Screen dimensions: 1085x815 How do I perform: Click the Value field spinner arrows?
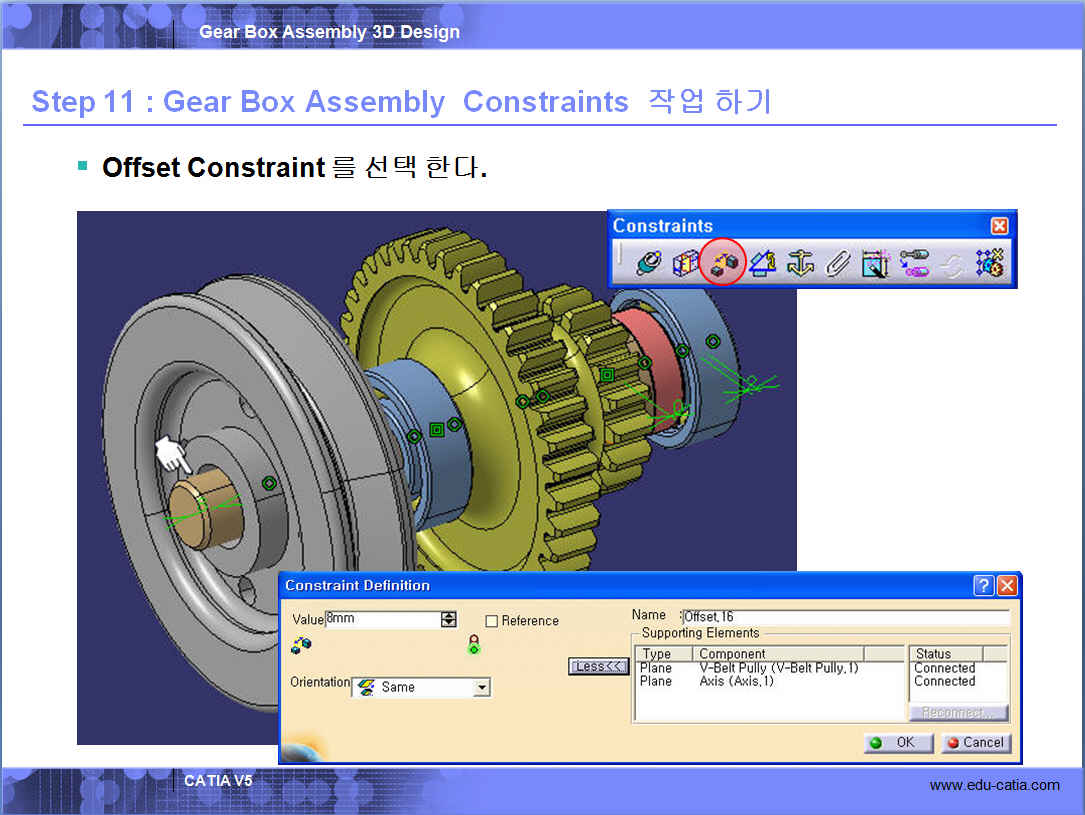click(448, 620)
